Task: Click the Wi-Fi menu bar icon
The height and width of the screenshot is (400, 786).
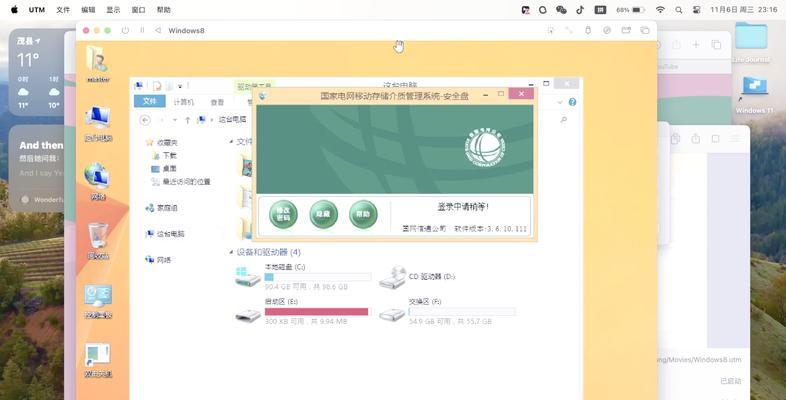Action: 660,10
